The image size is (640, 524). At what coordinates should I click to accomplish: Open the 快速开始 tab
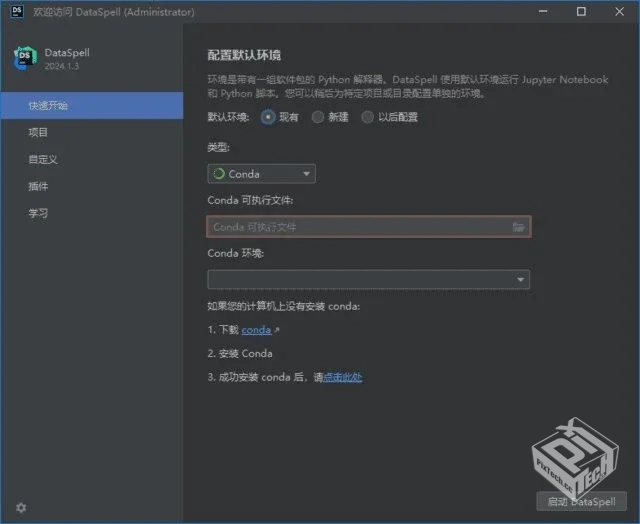pos(92,106)
